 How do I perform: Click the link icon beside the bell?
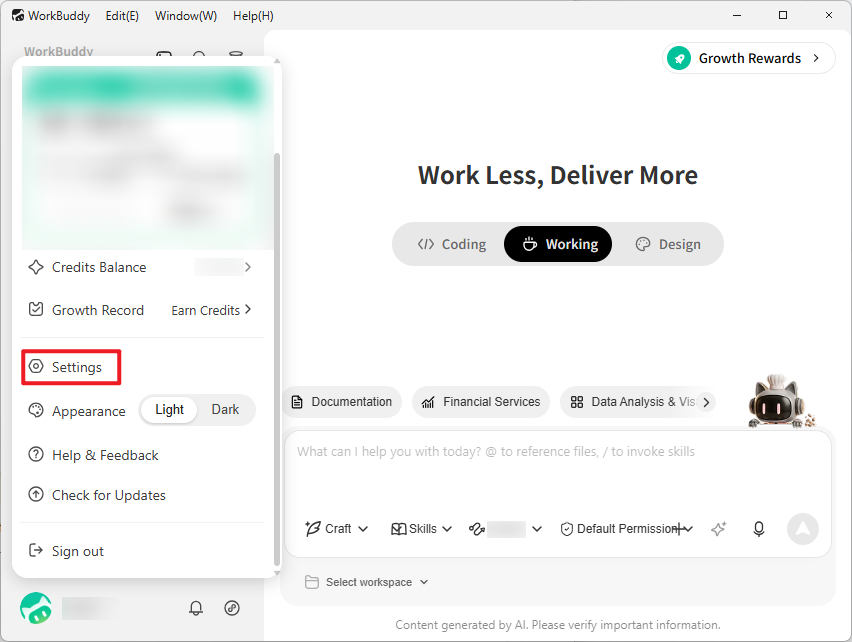pos(232,608)
